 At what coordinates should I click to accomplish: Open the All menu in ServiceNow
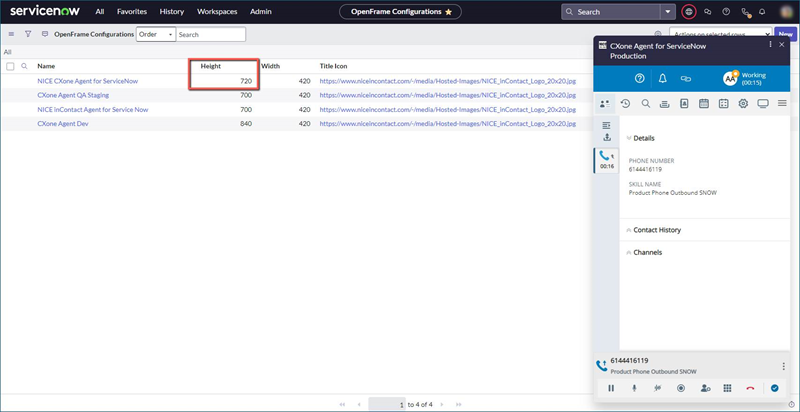pyautogui.click(x=99, y=11)
